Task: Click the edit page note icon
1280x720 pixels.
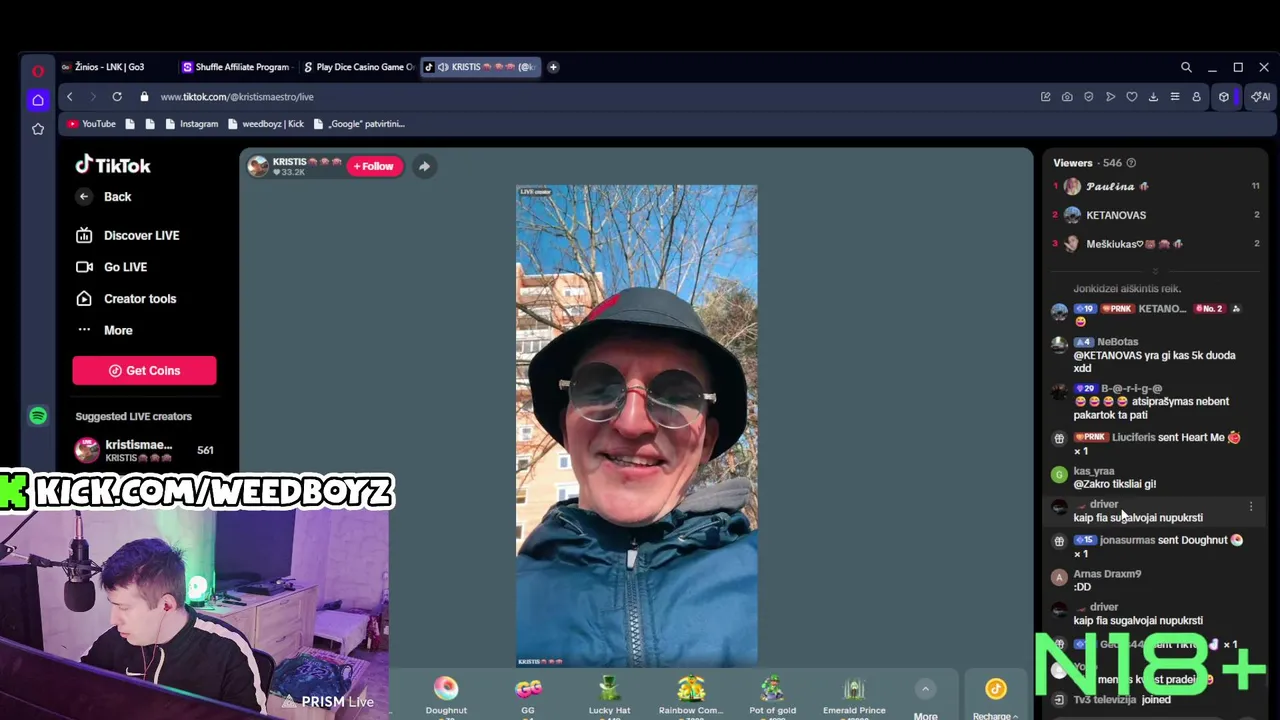Action: [1046, 97]
